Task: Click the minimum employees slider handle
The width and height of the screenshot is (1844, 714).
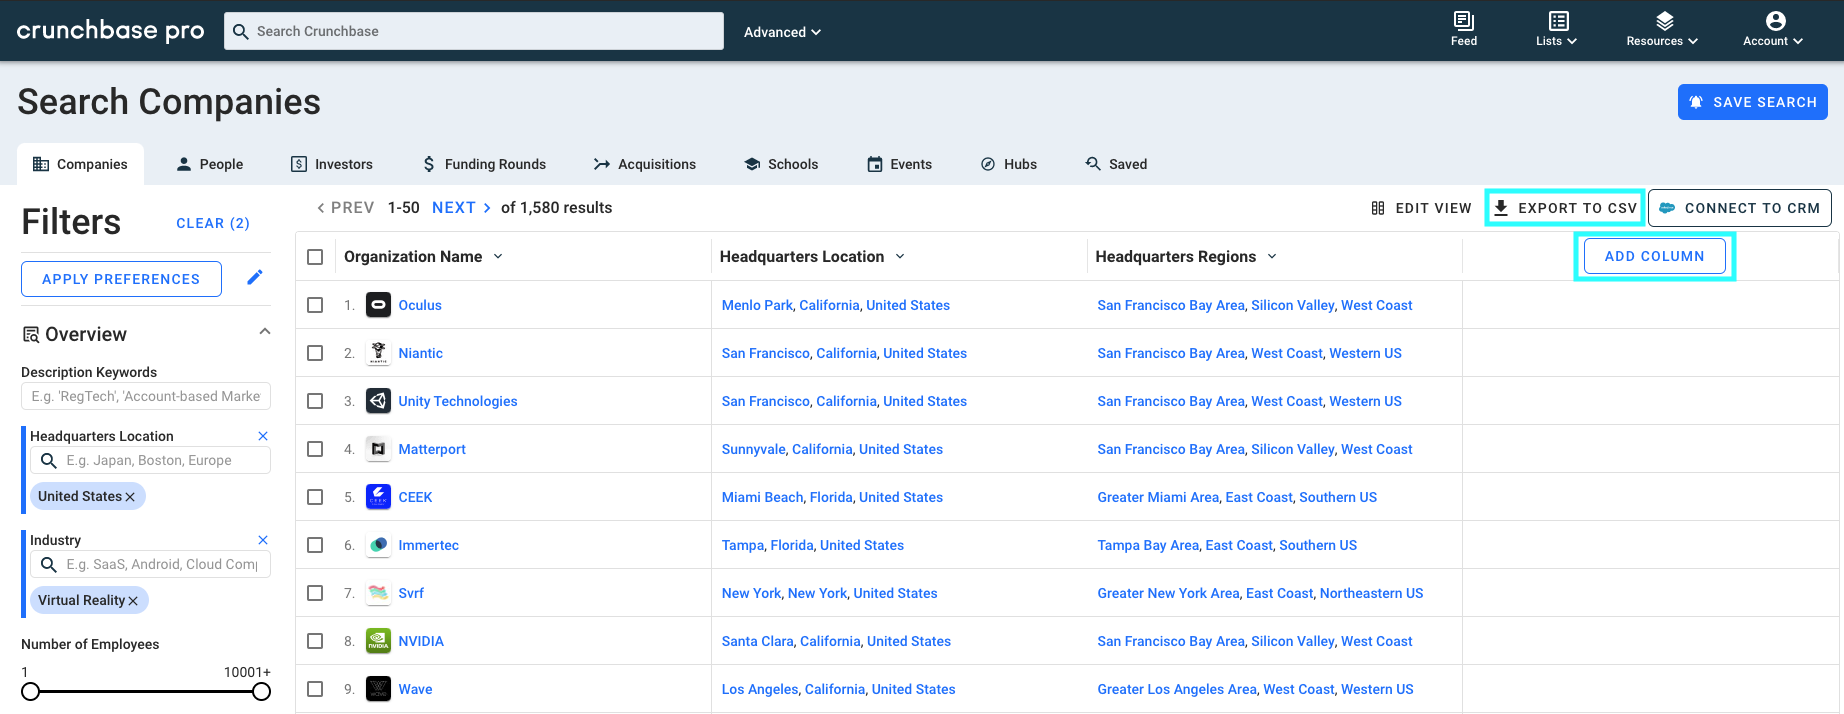Action: [x=30, y=691]
